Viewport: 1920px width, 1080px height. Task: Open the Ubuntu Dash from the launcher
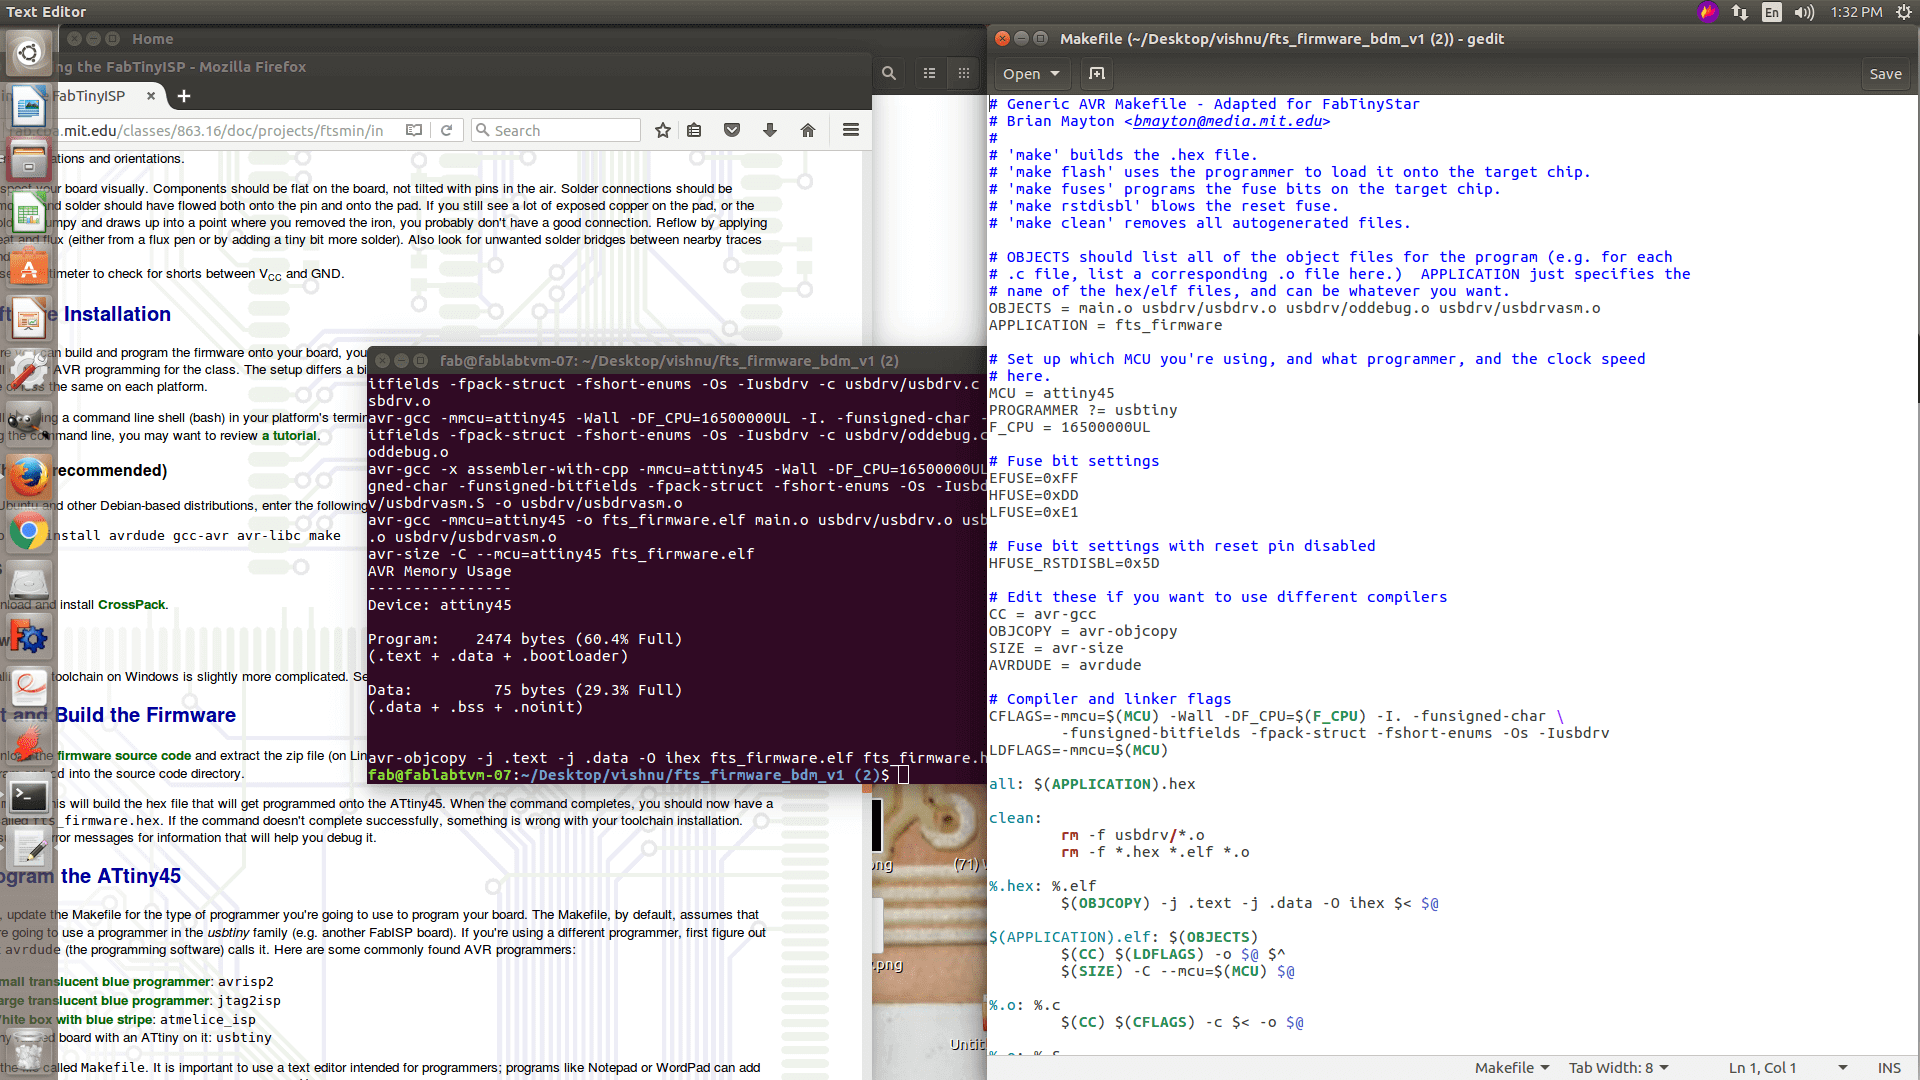point(29,52)
